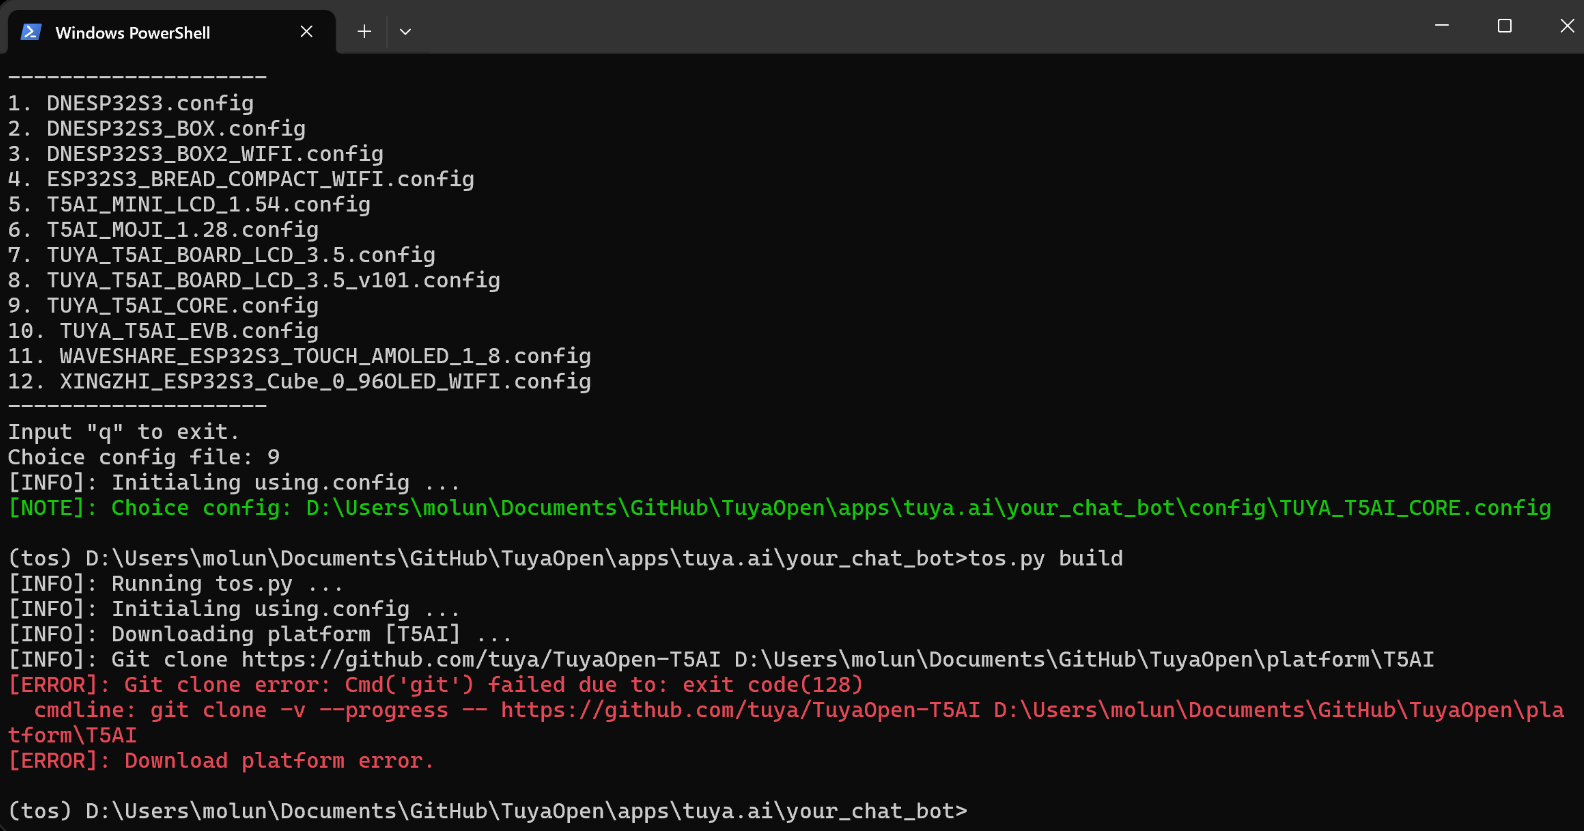Viewport: 1584px width, 831px height.
Task: Click the green NOTE Choice config line
Action: (x=779, y=508)
